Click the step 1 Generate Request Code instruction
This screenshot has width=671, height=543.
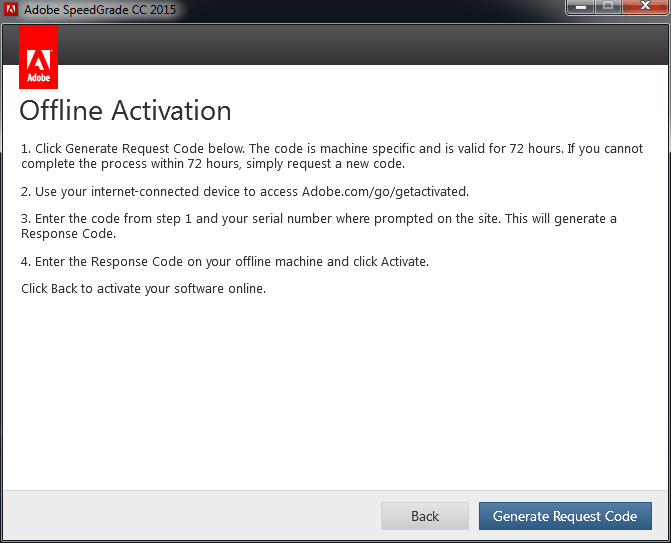point(332,156)
